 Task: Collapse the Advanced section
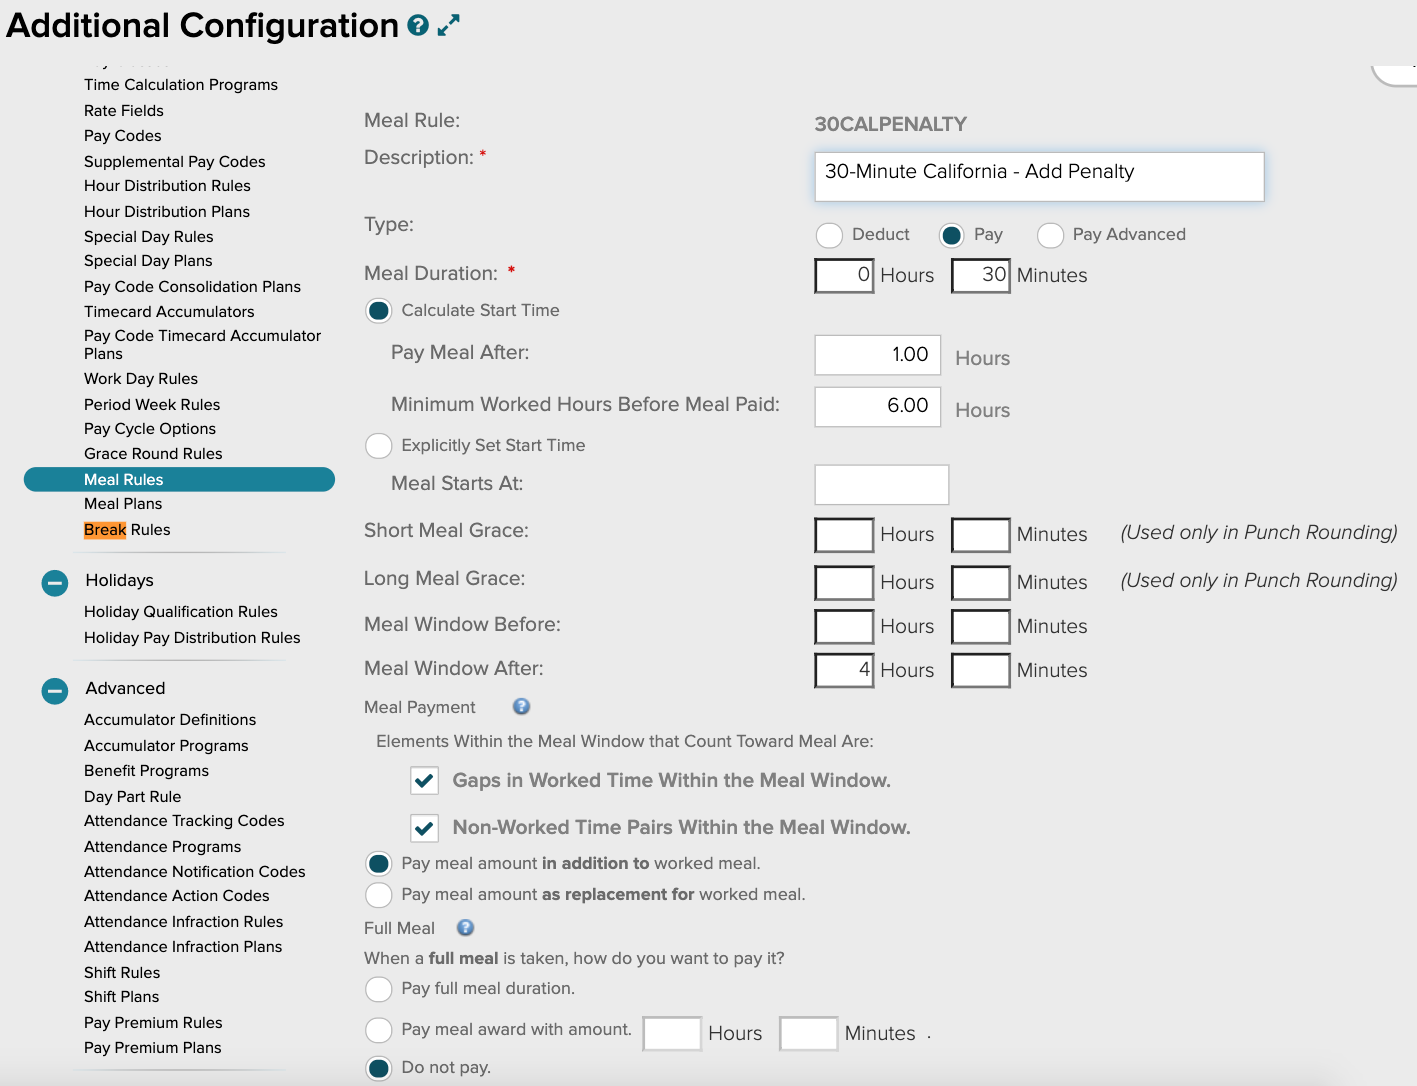coord(55,690)
